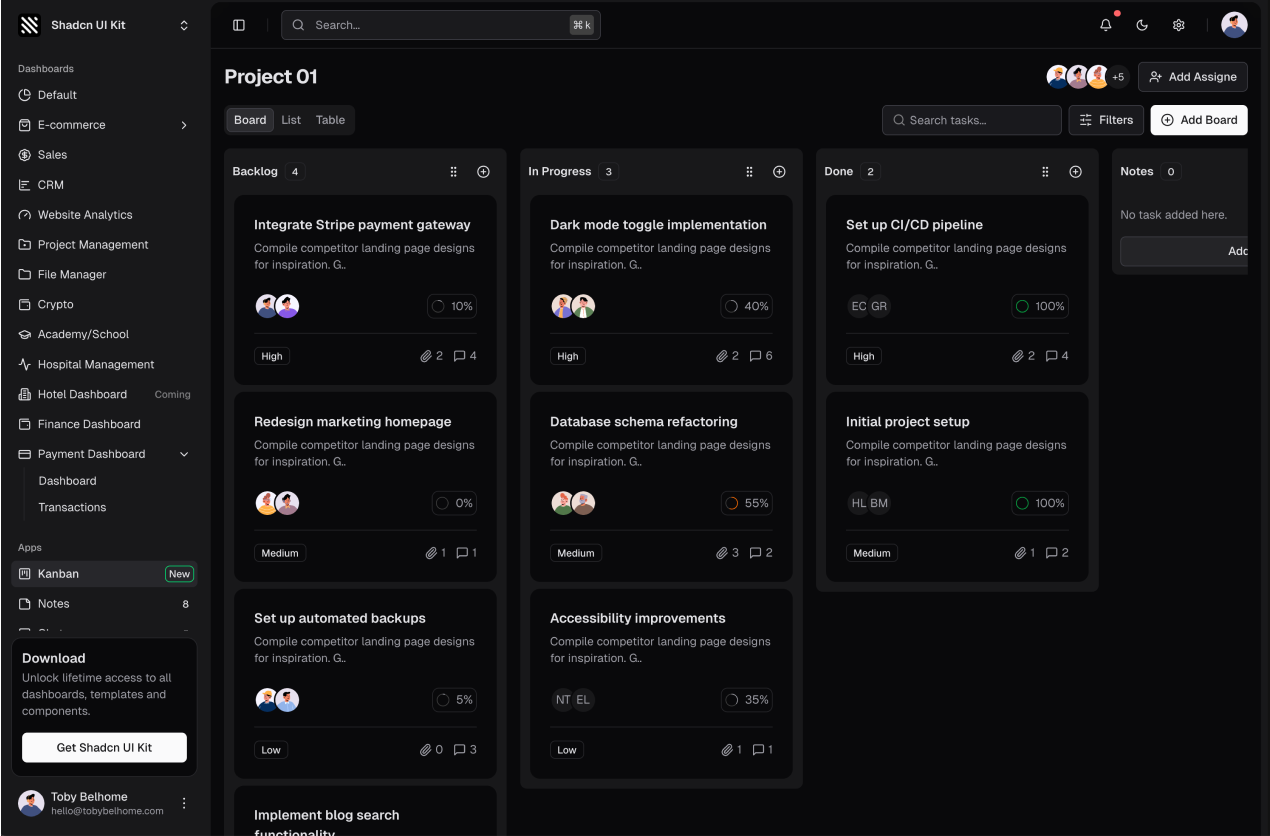The width and height of the screenshot is (1270, 836).
Task: Click EC GR assignee initials
Action: (x=869, y=306)
